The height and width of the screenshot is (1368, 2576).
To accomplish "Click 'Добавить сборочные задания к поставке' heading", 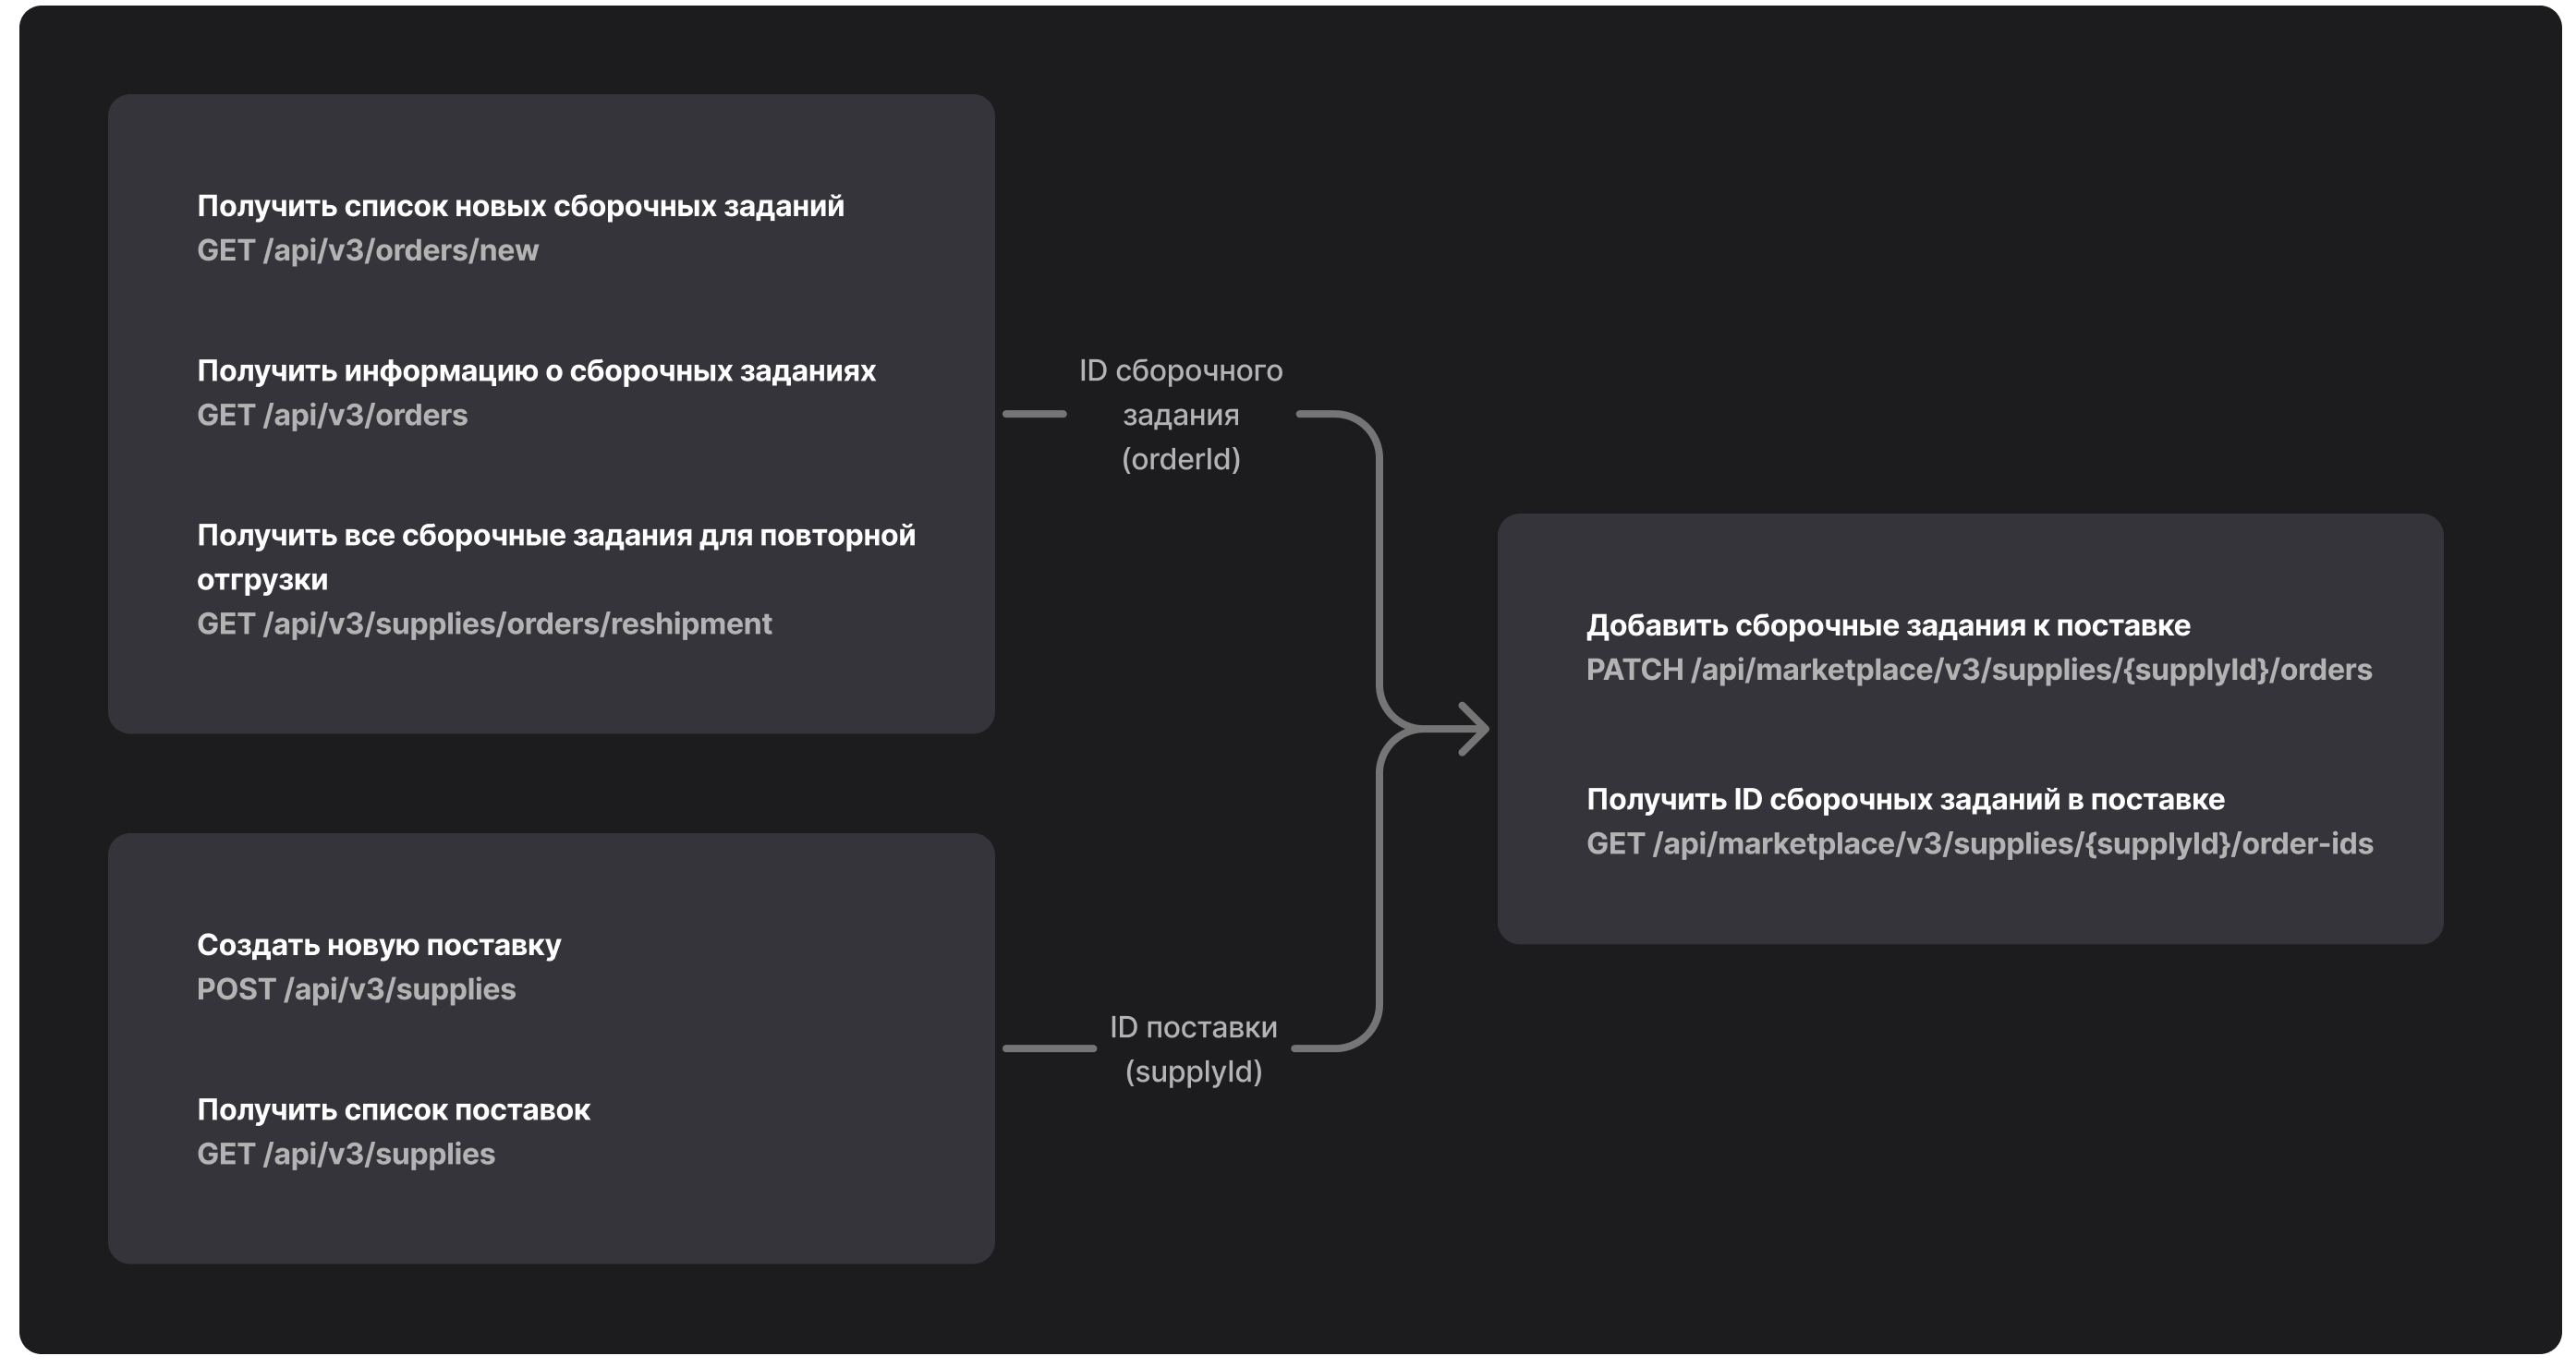I will pyautogui.click(x=1888, y=626).
